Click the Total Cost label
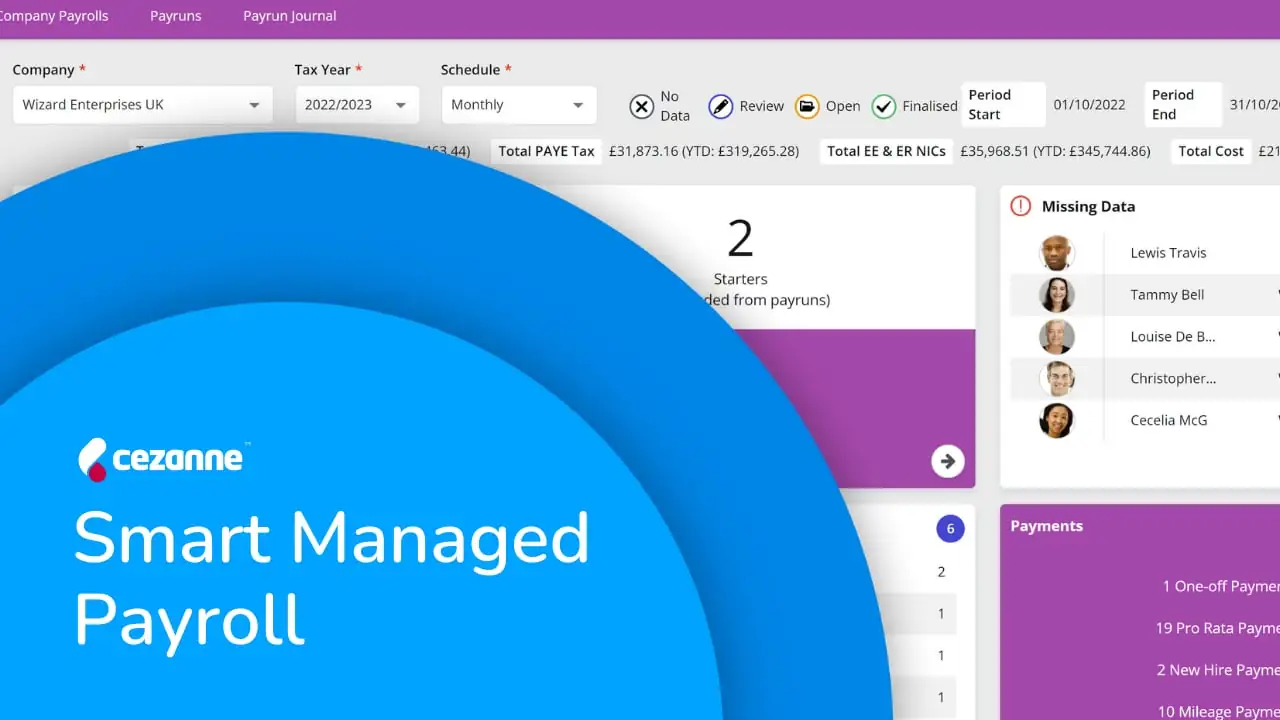The width and height of the screenshot is (1280, 720). point(1211,151)
